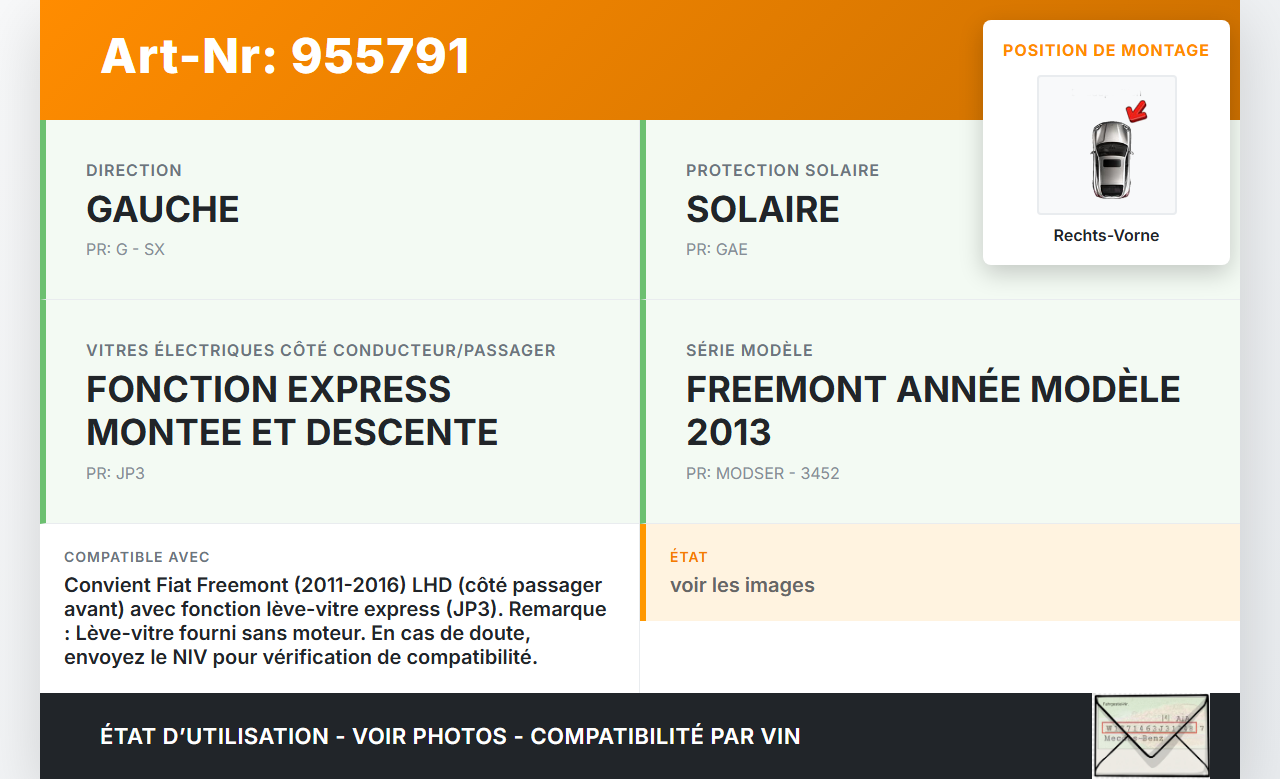
Task: Select the GAUCHE direction value
Action: coord(163,209)
